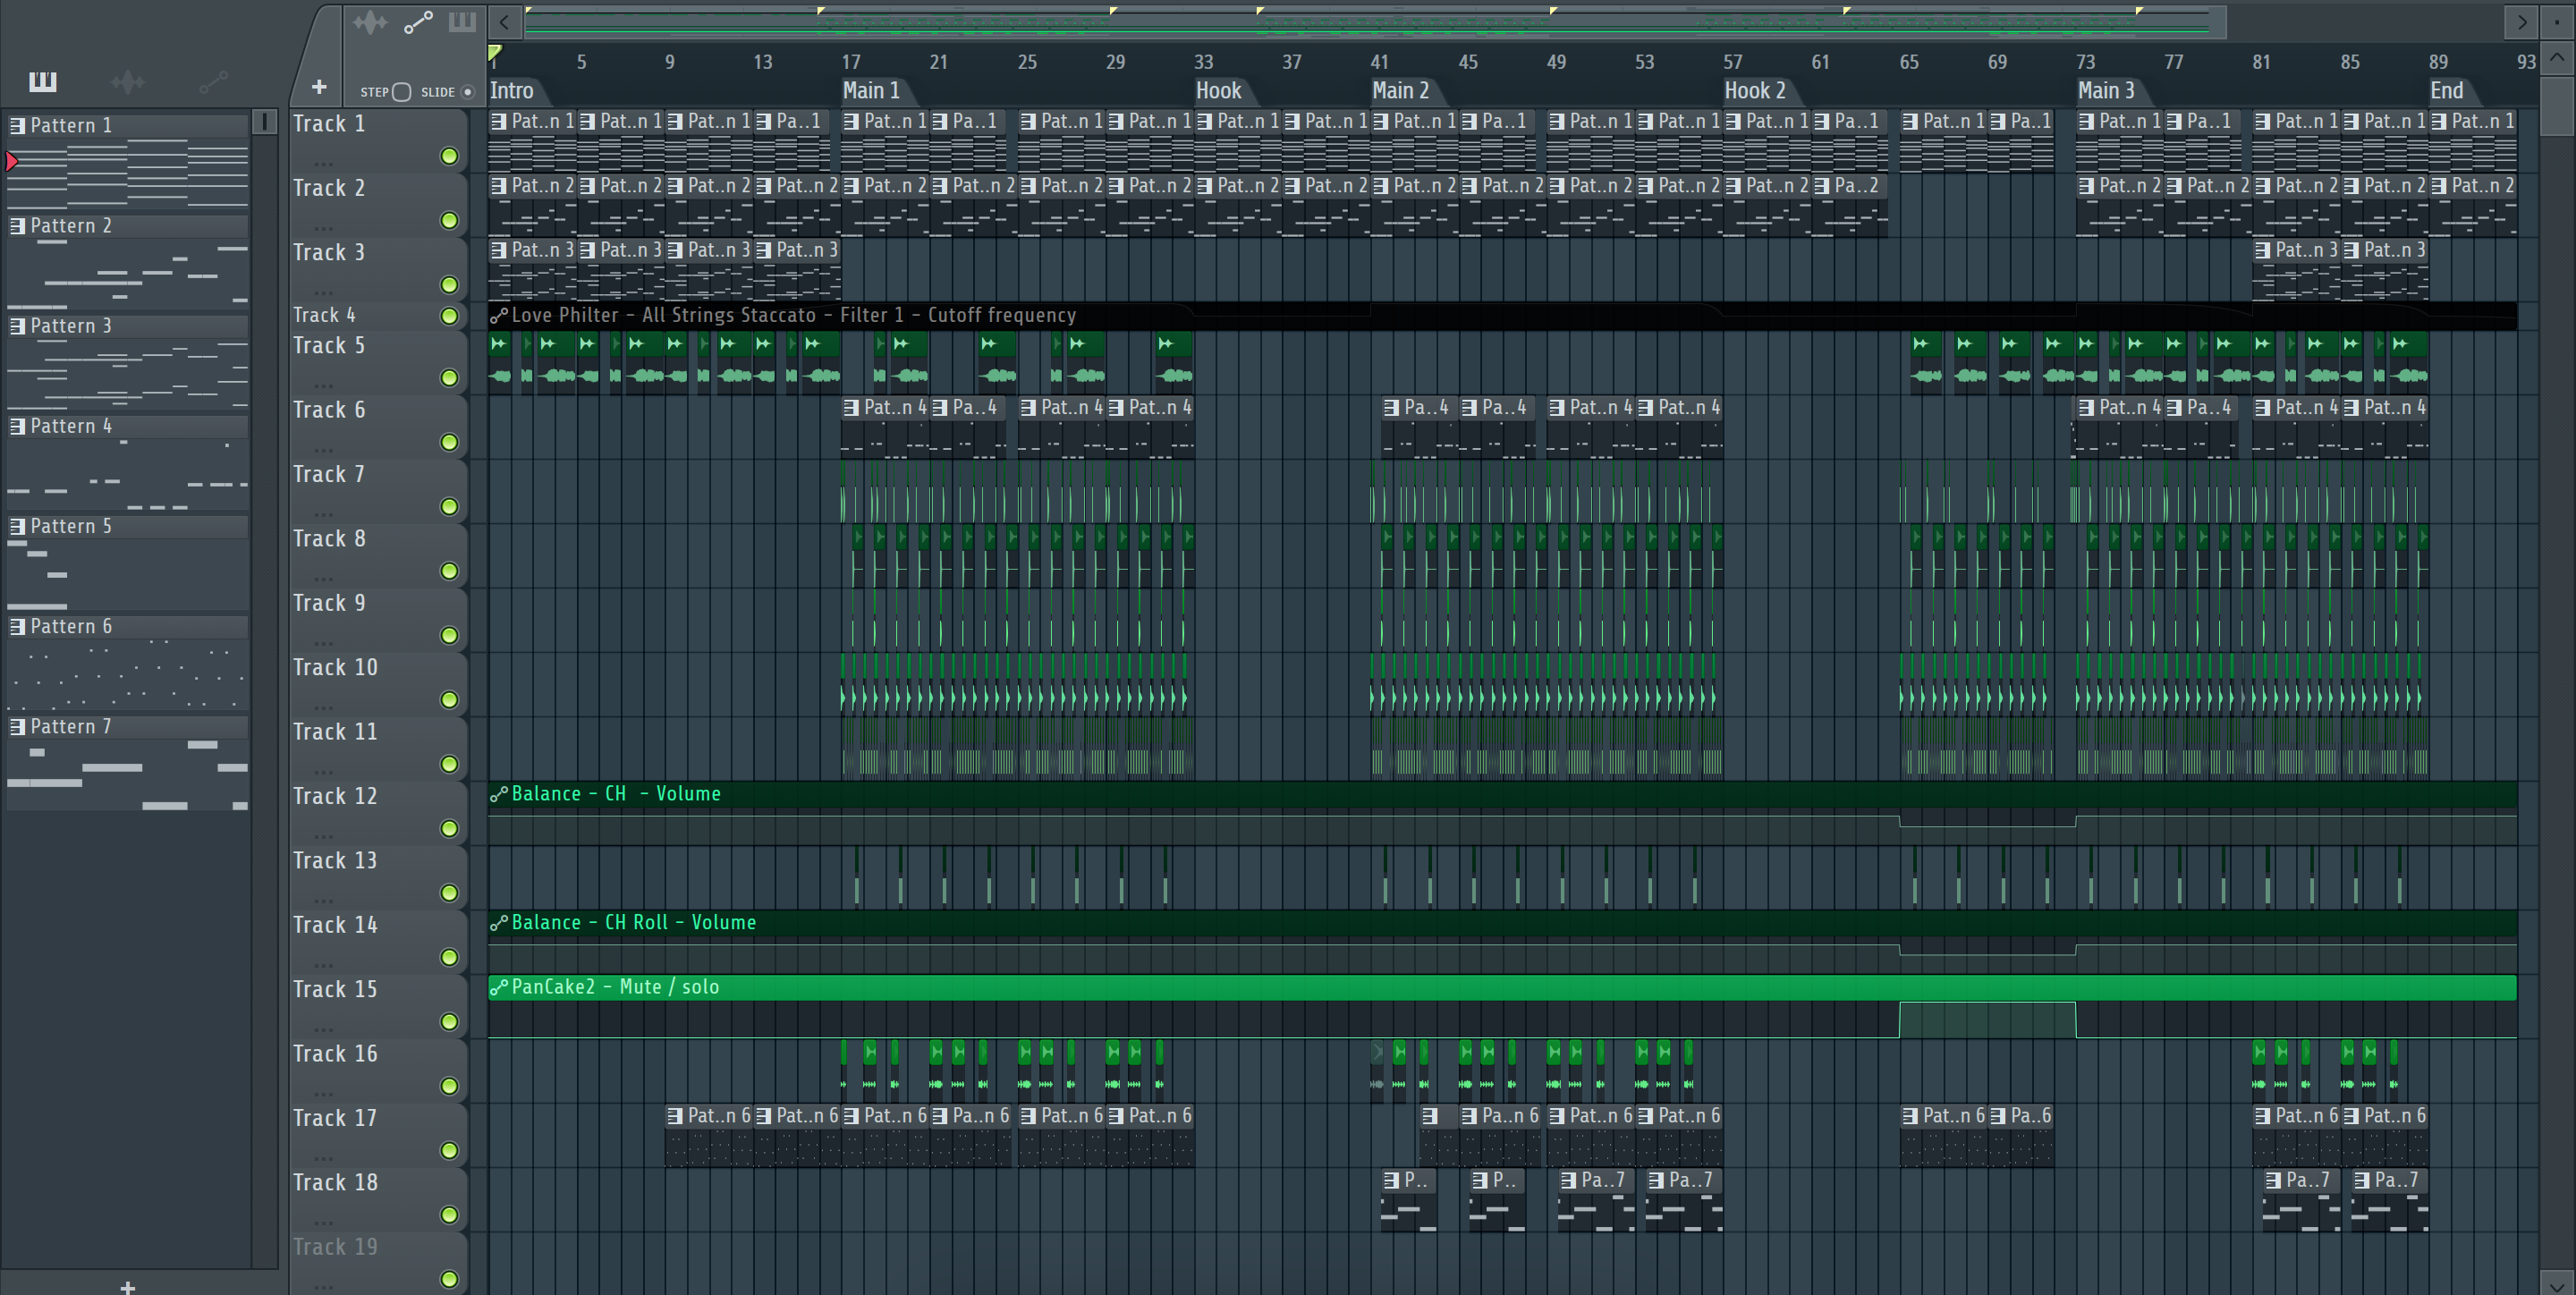Jump to the Hook 2 marker
Viewport: 2576px width, 1295px height.
coord(1755,91)
